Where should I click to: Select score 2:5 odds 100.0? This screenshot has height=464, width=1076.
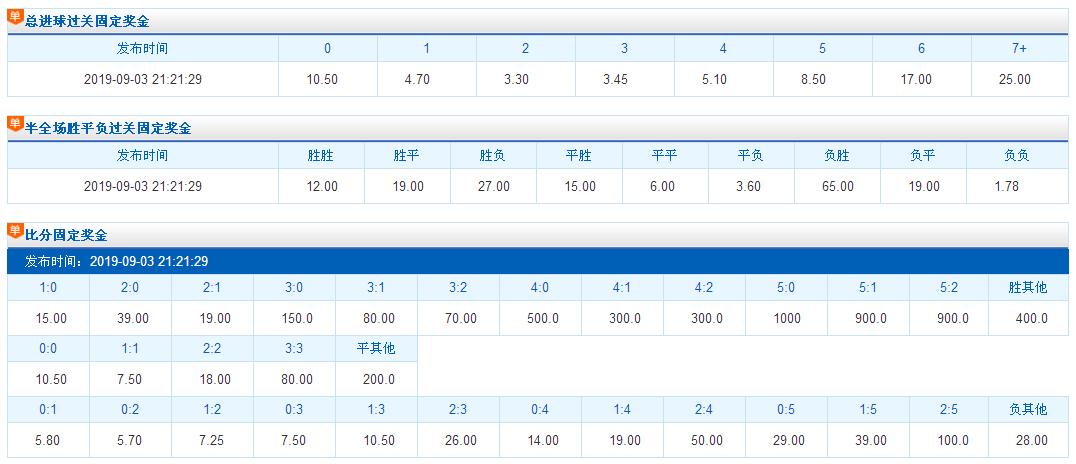(950, 440)
